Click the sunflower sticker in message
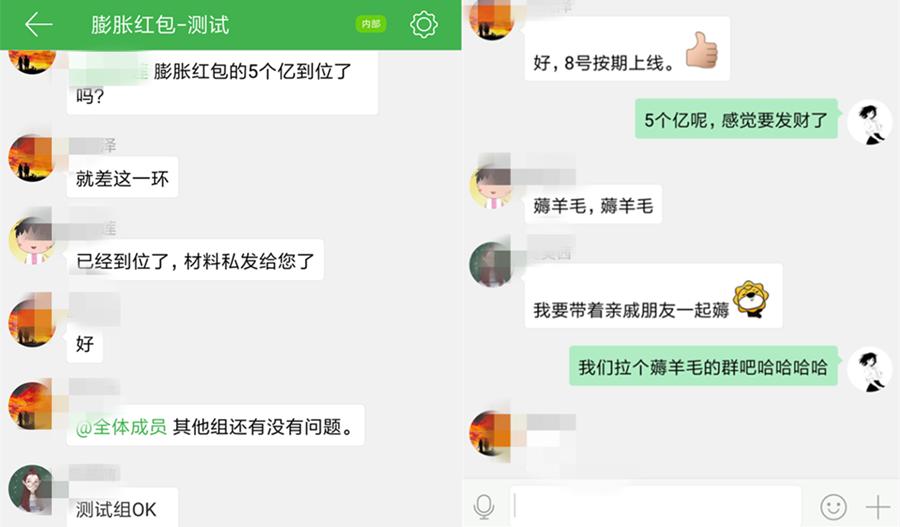 751,299
